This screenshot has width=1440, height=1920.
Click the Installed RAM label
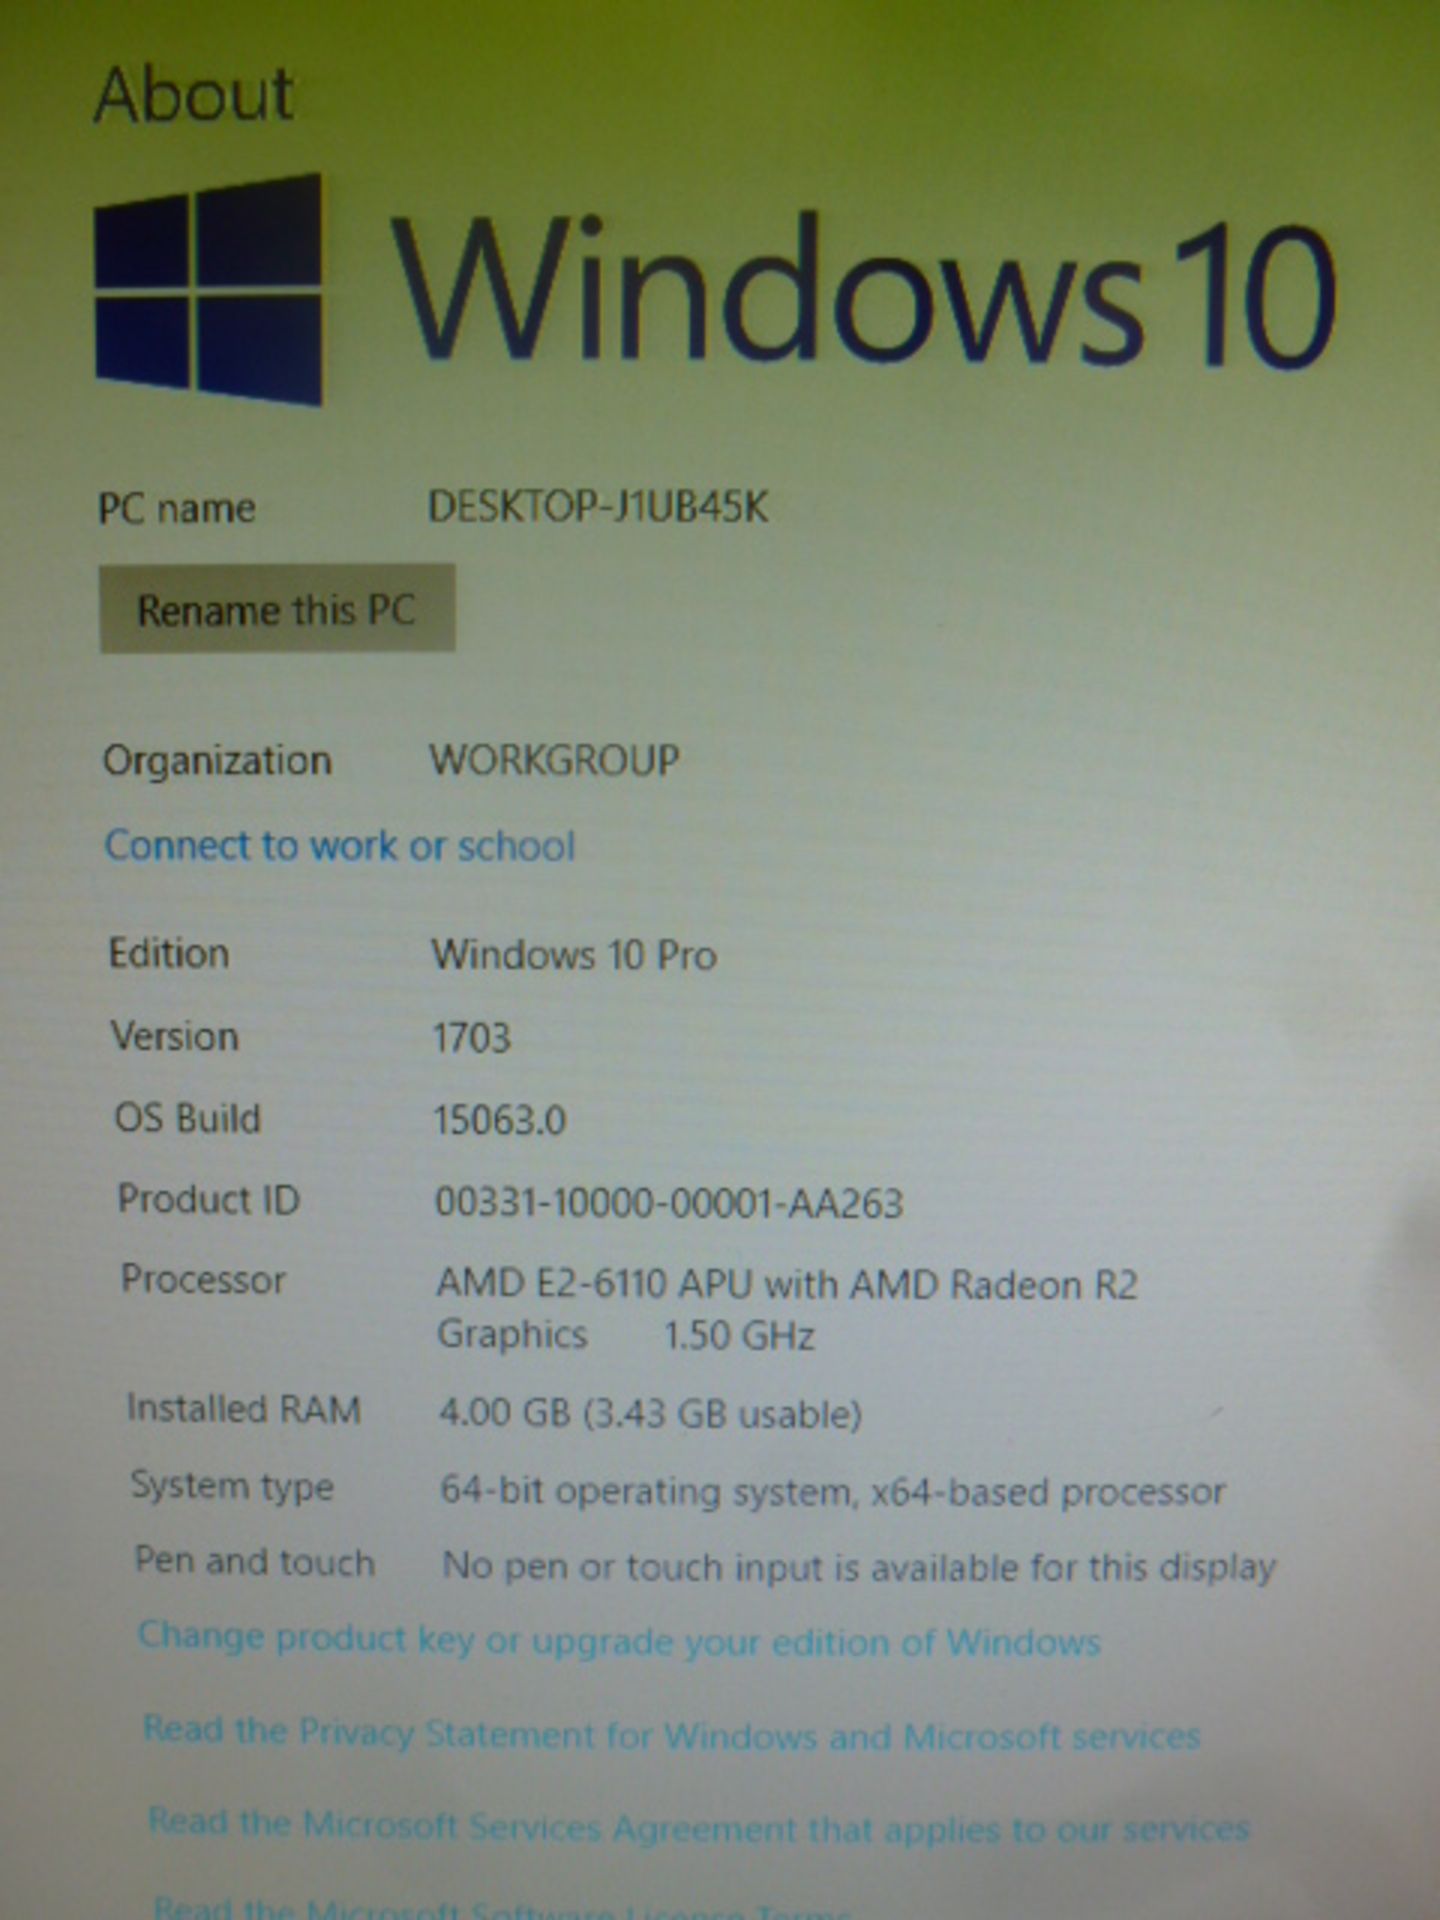244,1409
